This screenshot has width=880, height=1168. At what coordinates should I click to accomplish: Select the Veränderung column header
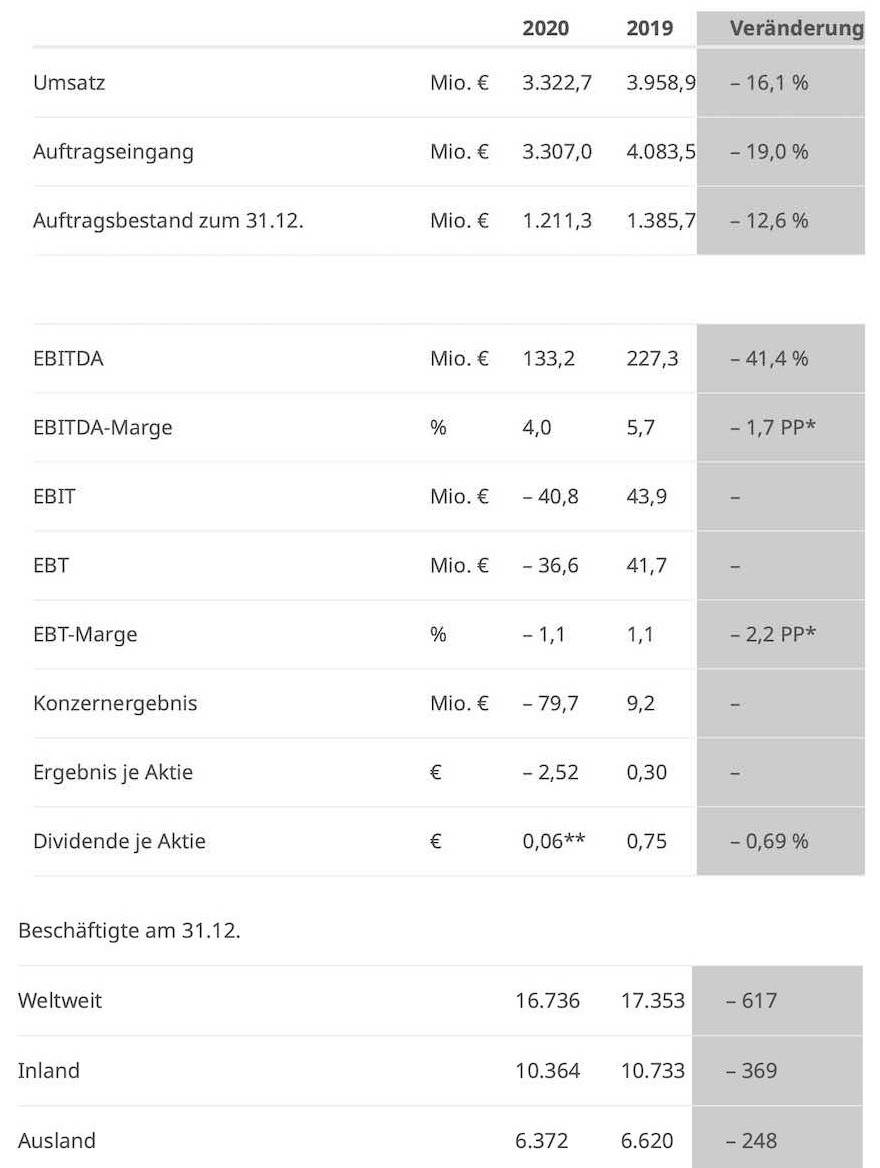tap(795, 28)
